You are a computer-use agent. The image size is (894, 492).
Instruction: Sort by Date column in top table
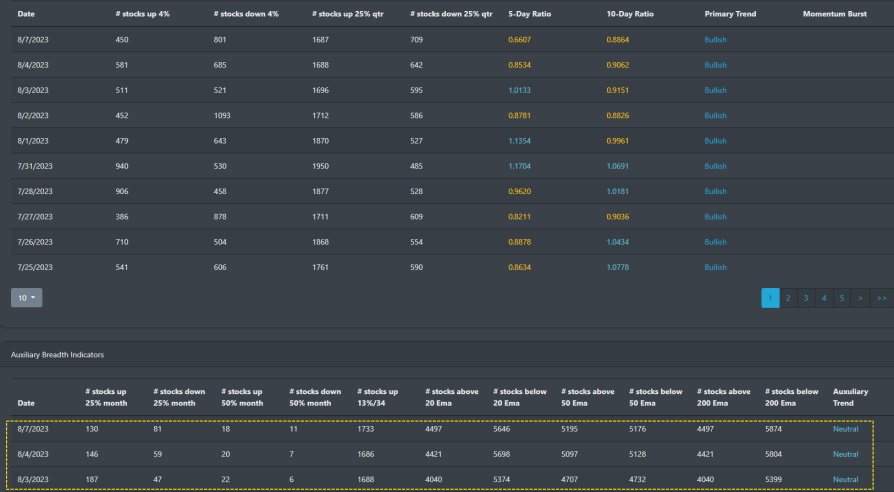tap(26, 14)
